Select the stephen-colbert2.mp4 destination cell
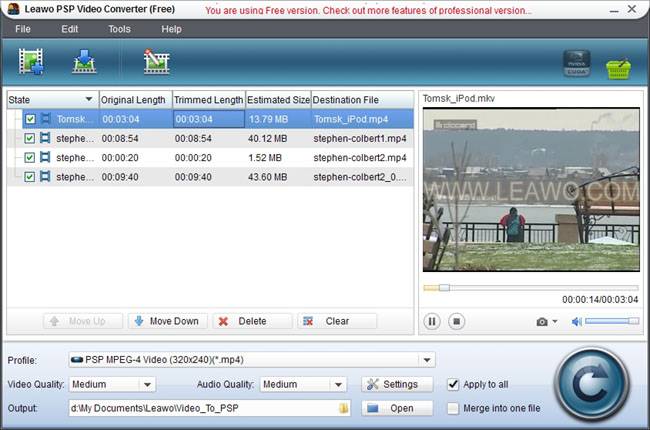Screen dimensions: 650x430 (x=360, y=158)
